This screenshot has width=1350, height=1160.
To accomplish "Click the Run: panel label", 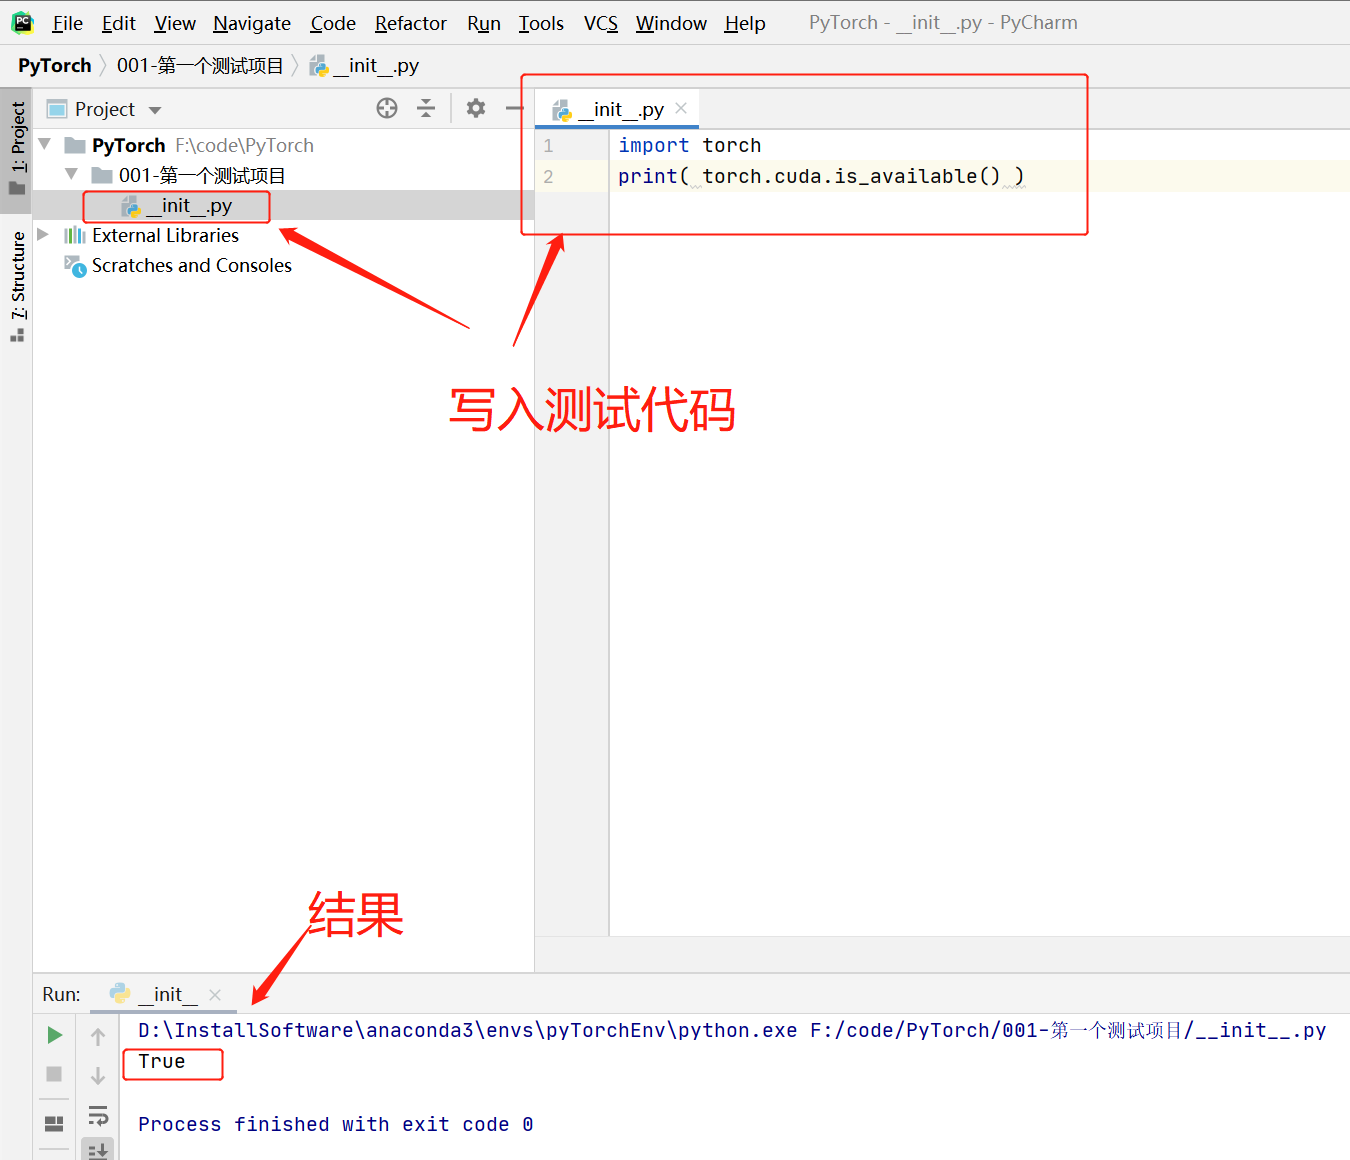I will point(62,995).
